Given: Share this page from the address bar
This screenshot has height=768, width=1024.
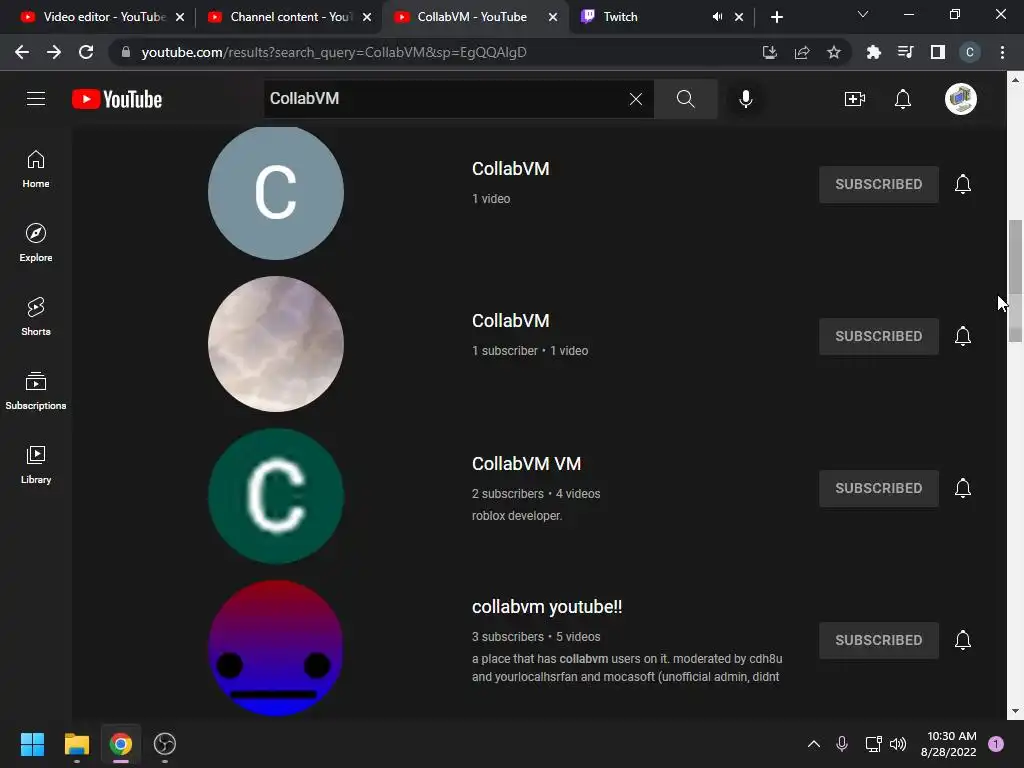Looking at the screenshot, I should 802,52.
